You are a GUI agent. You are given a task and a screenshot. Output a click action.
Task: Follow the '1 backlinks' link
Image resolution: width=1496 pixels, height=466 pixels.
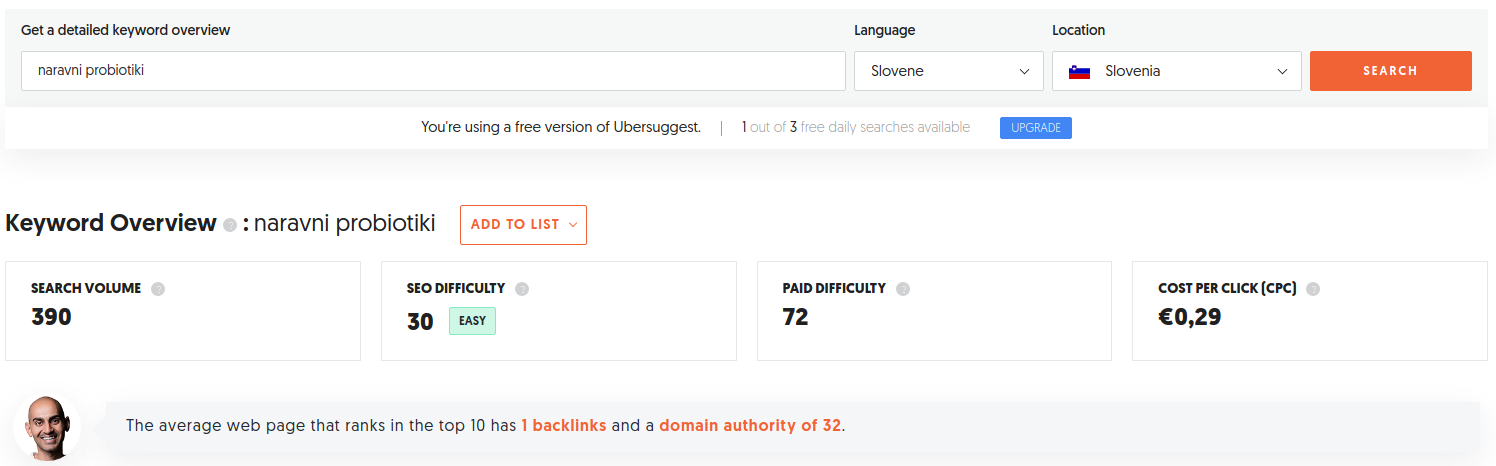[563, 425]
